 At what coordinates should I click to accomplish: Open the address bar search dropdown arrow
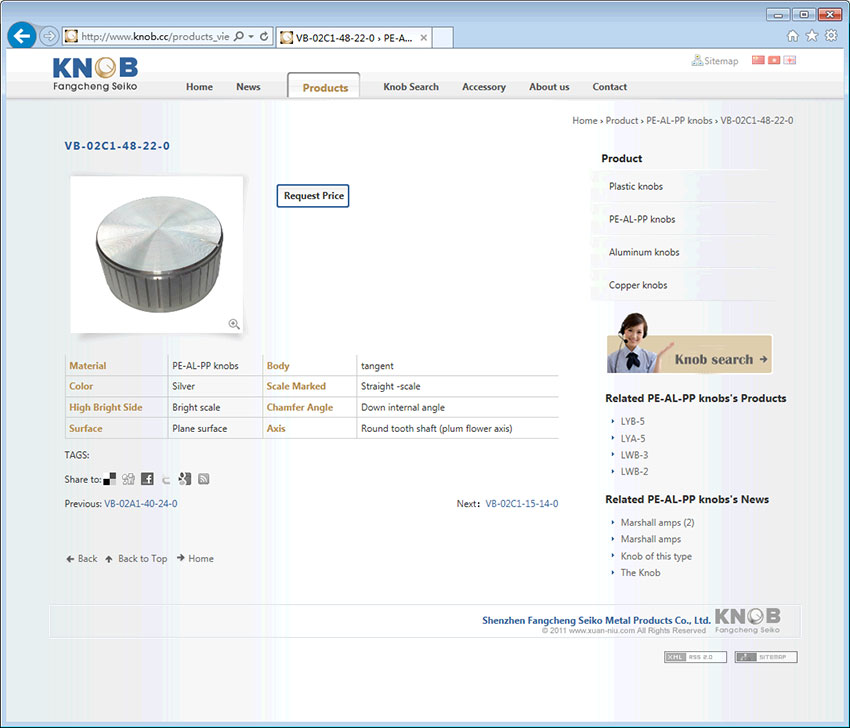click(x=250, y=37)
